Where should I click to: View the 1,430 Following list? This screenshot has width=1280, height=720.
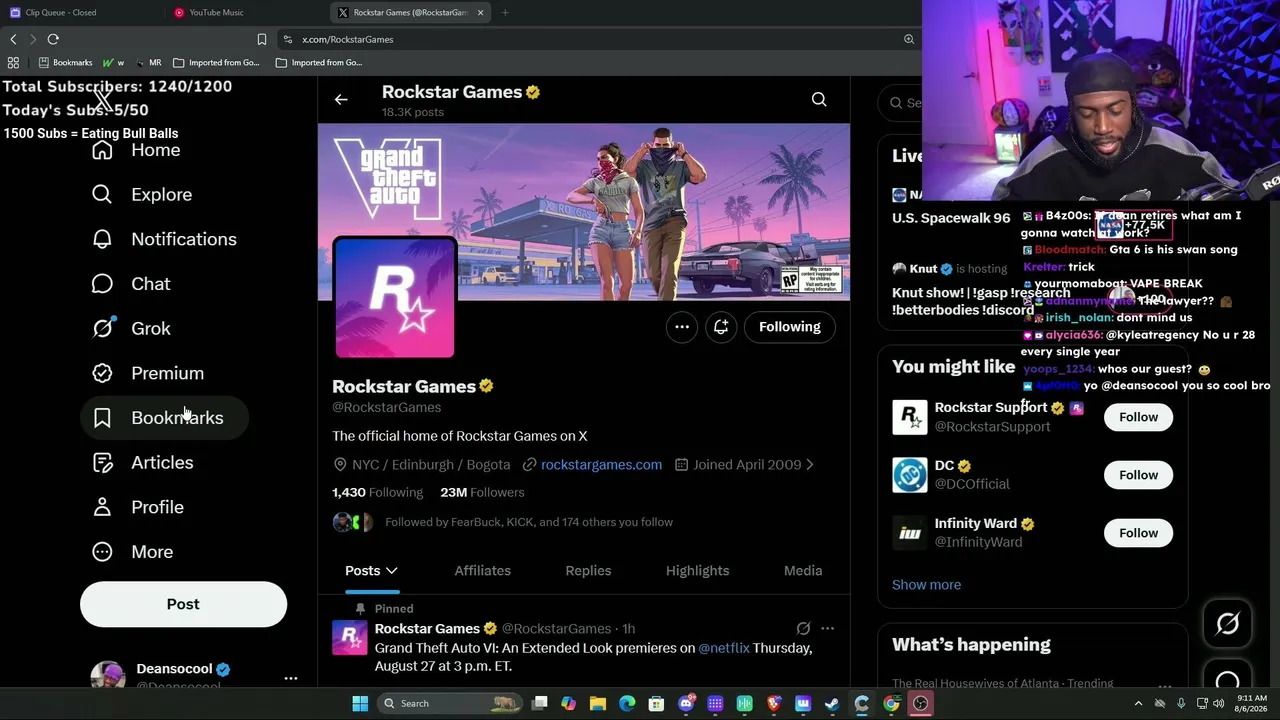click(377, 493)
